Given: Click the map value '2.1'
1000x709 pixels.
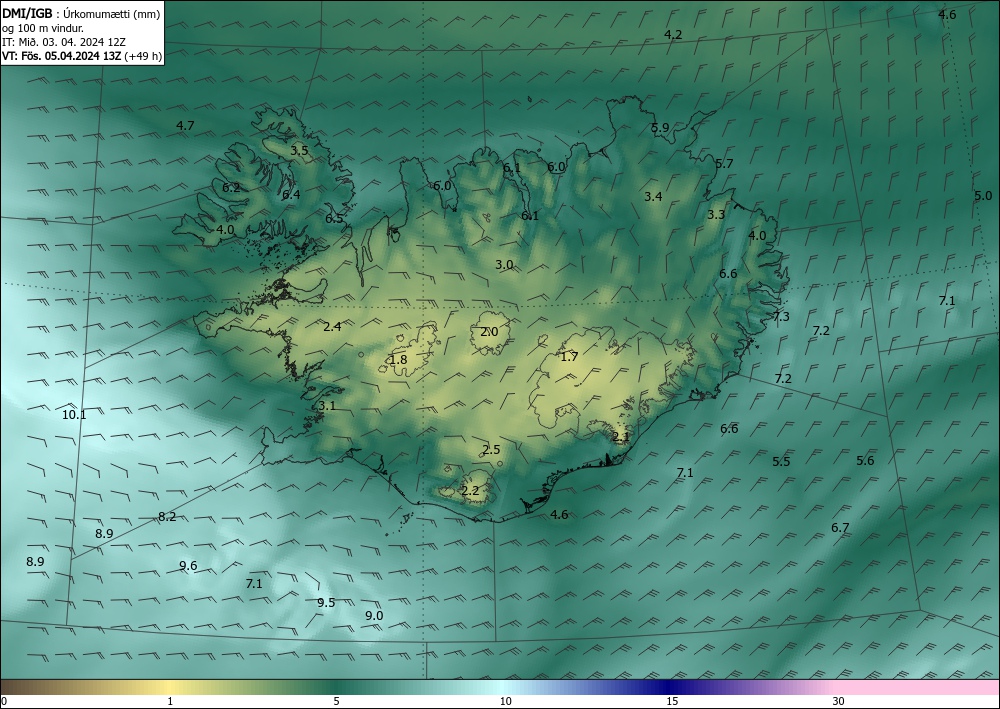Looking at the screenshot, I should [621, 437].
